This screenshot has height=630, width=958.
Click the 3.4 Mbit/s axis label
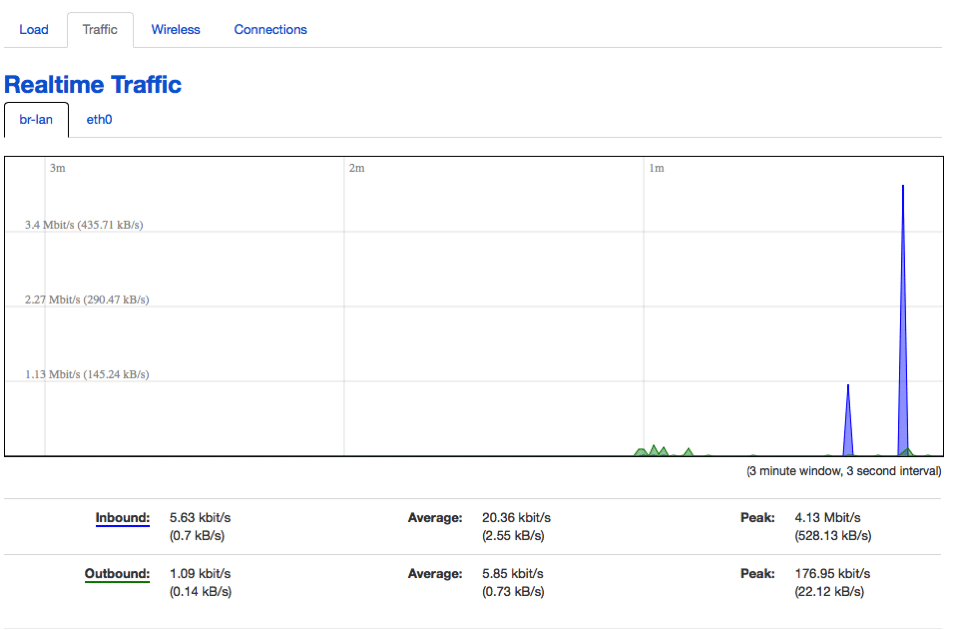click(x=84, y=225)
